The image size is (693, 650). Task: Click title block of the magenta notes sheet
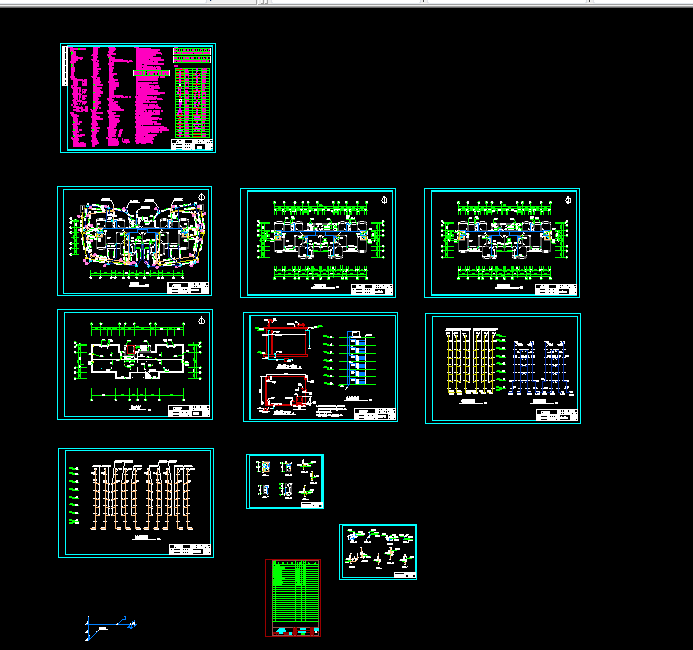tap(192, 144)
